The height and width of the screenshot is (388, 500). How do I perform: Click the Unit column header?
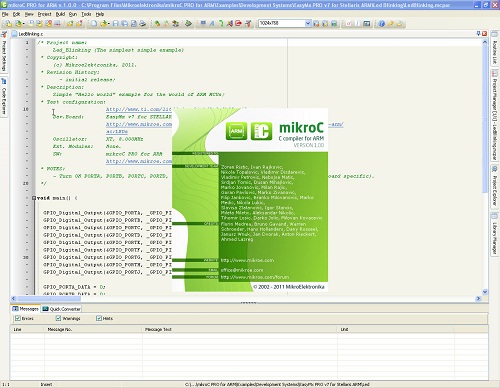[396, 329]
